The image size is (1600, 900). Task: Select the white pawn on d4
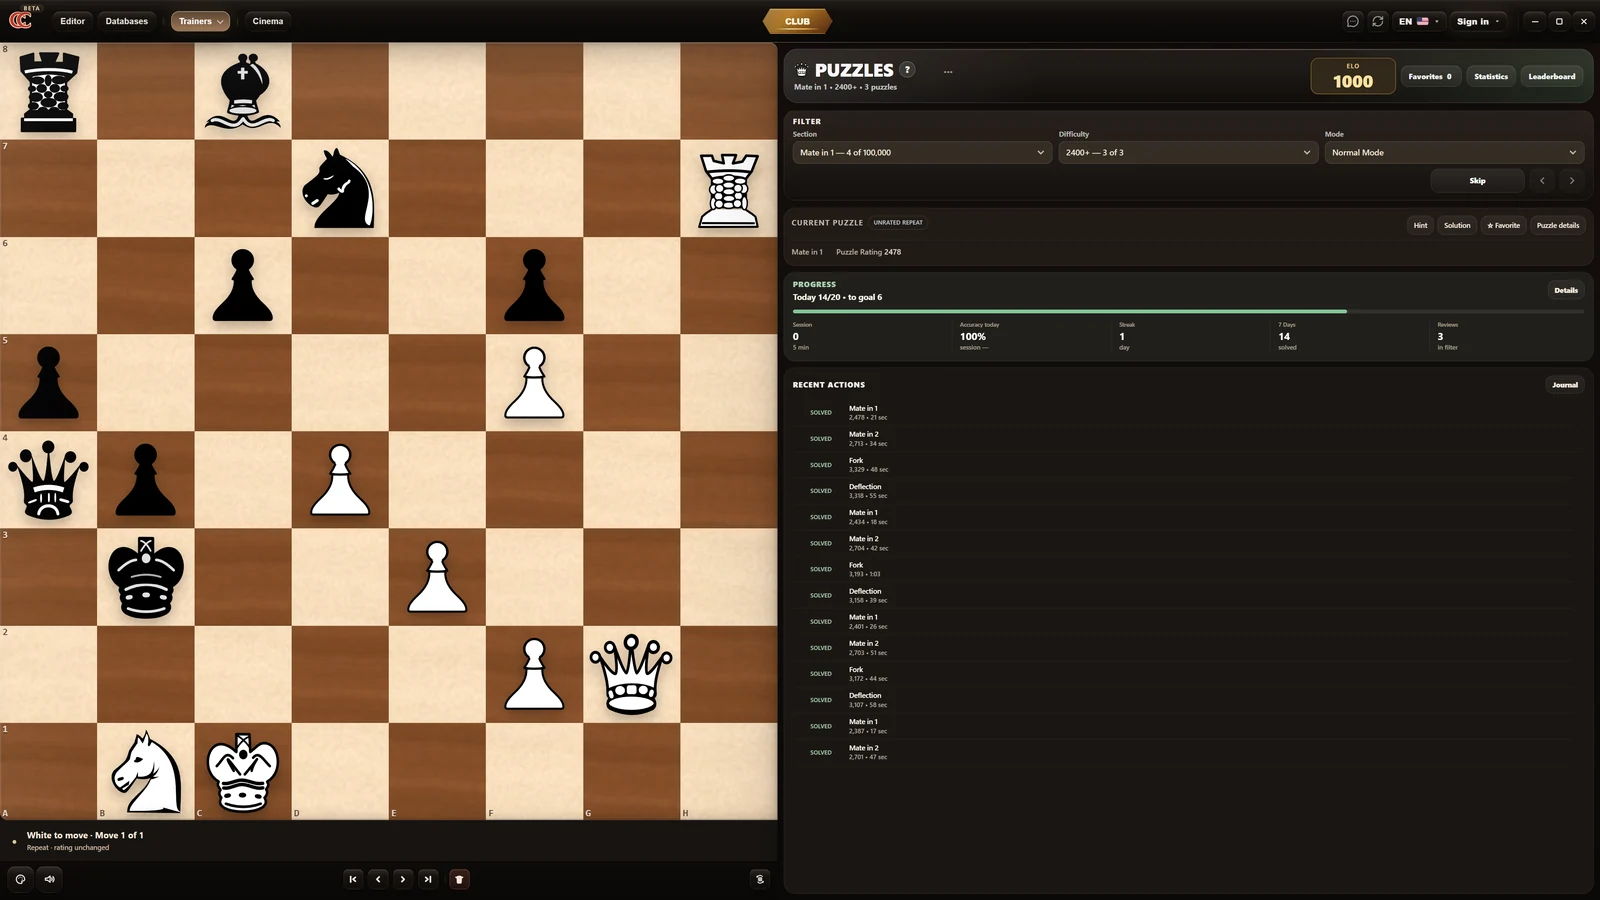click(340, 480)
